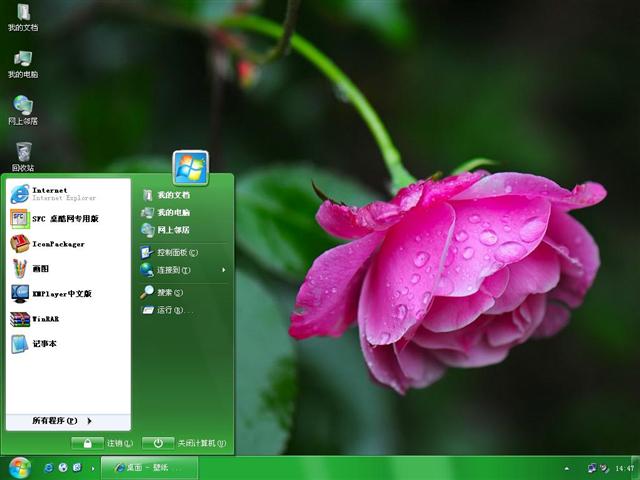Viewport: 640px width, 480px height.
Task: Launch KMPlayer中文版 entry
Action: (x=68, y=293)
